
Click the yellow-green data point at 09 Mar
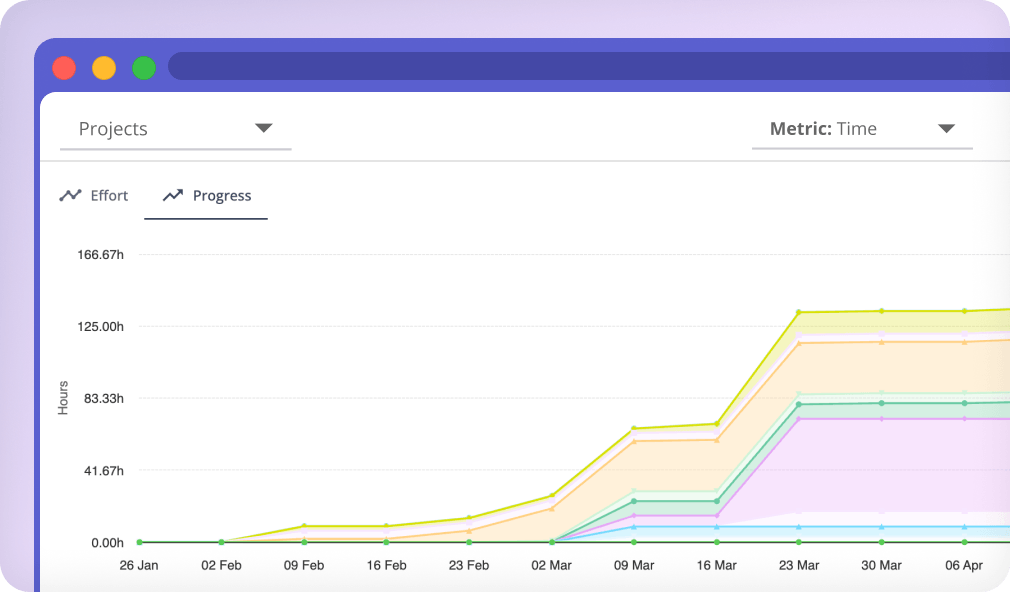pyautogui.click(x=634, y=428)
